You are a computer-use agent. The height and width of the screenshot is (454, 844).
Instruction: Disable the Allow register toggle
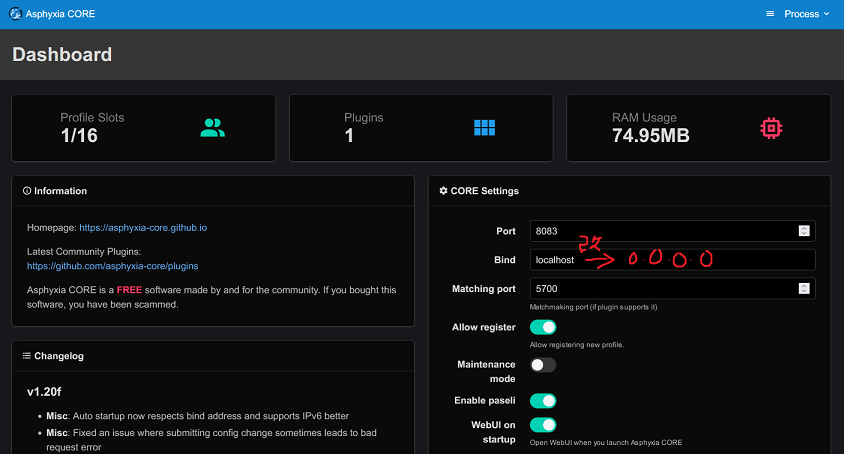pos(543,327)
